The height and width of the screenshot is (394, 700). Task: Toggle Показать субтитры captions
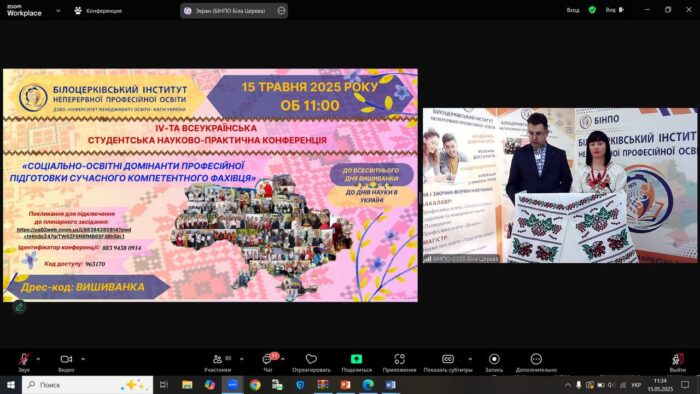pyautogui.click(x=448, y=359)
